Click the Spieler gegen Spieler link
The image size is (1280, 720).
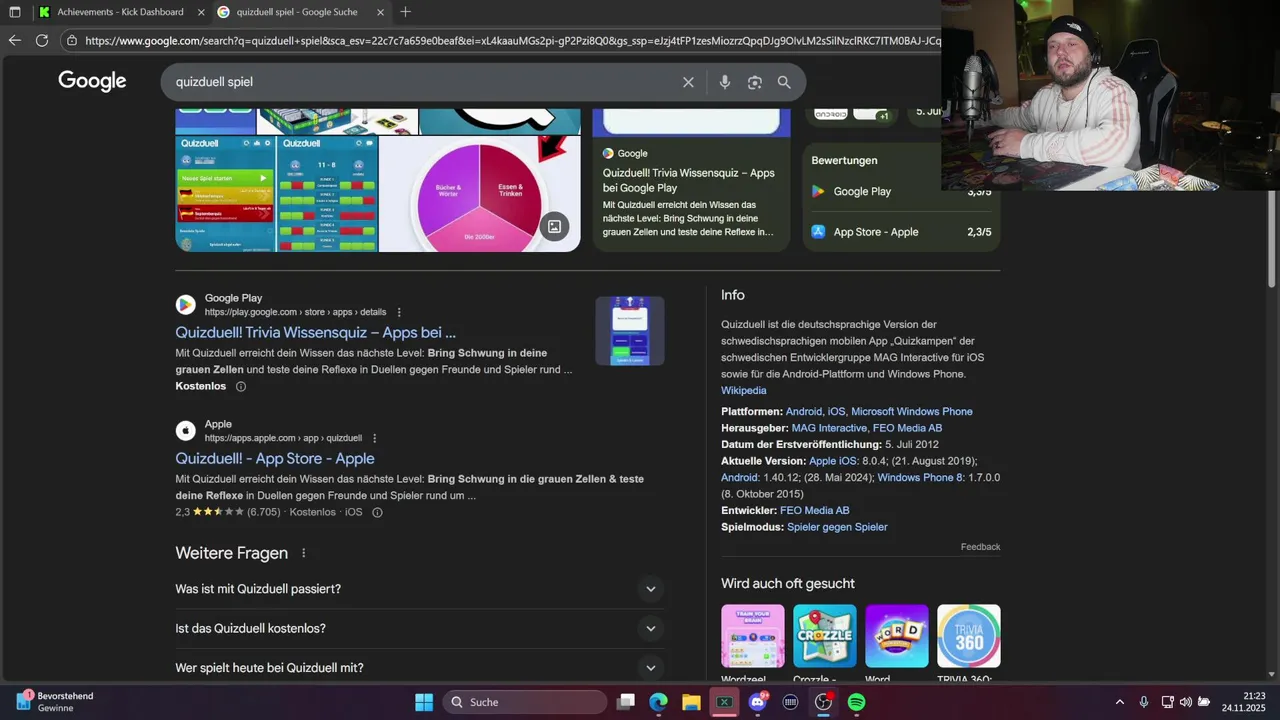coord(837,527)
